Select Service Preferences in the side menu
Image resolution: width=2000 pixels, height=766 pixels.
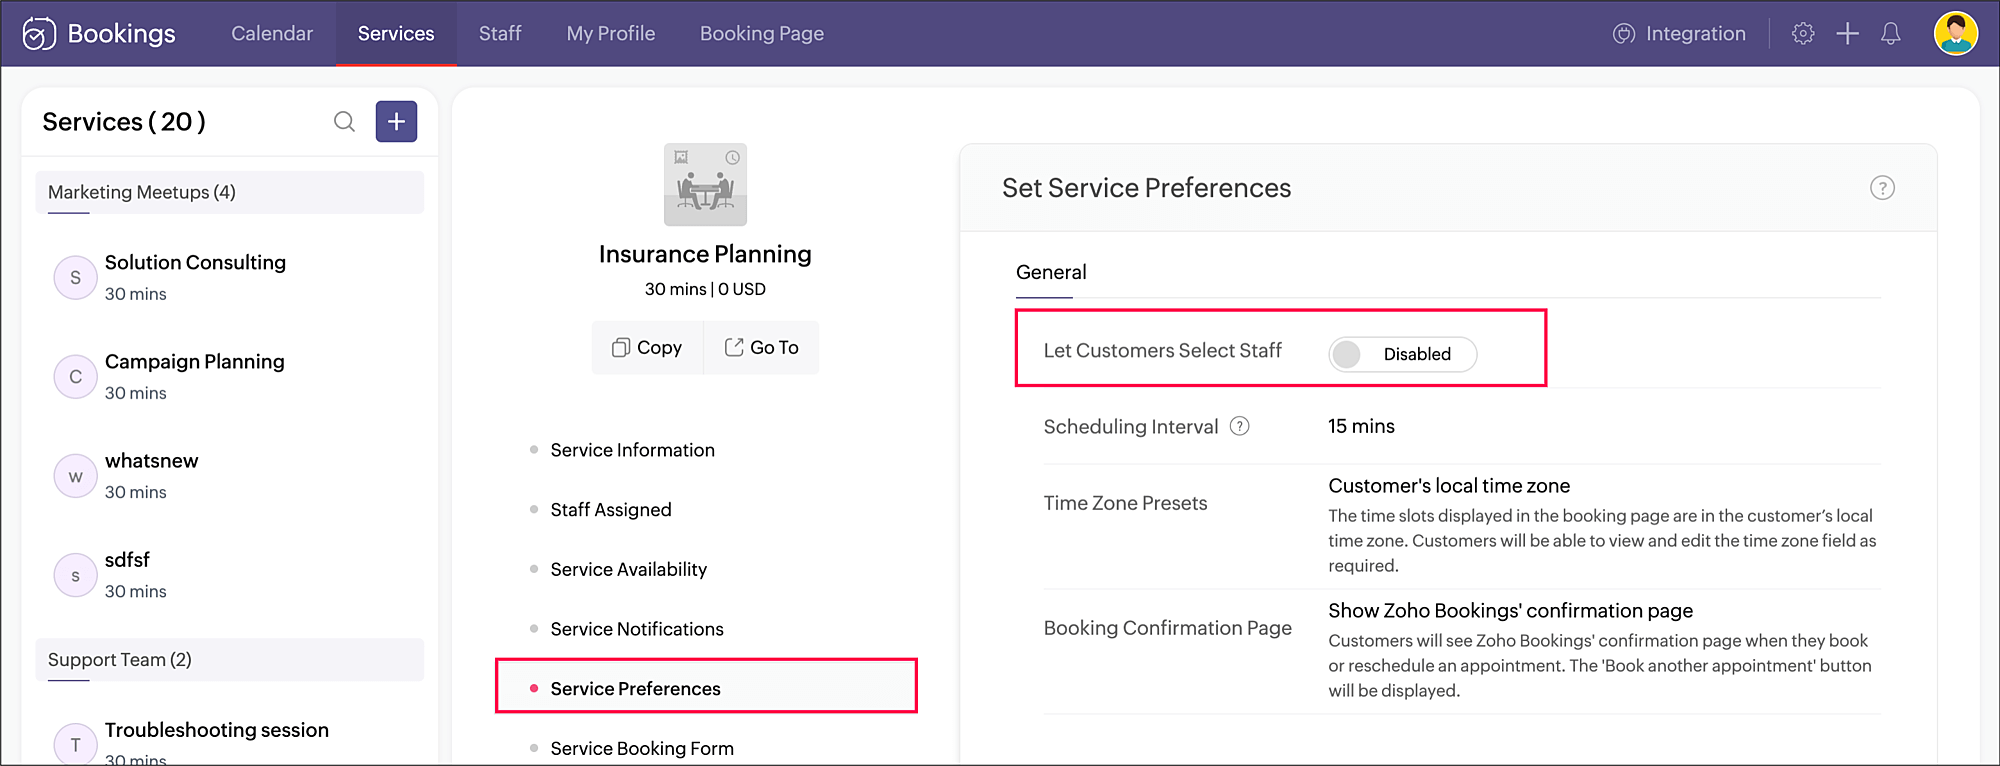pyautogui.click(x=635, y=689)
